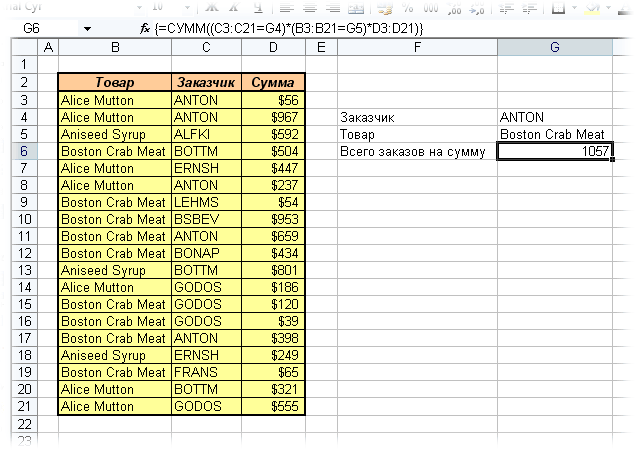Viewport: 636px width, 450px height.
Task: Select column D header
Action: click(273, 47)
